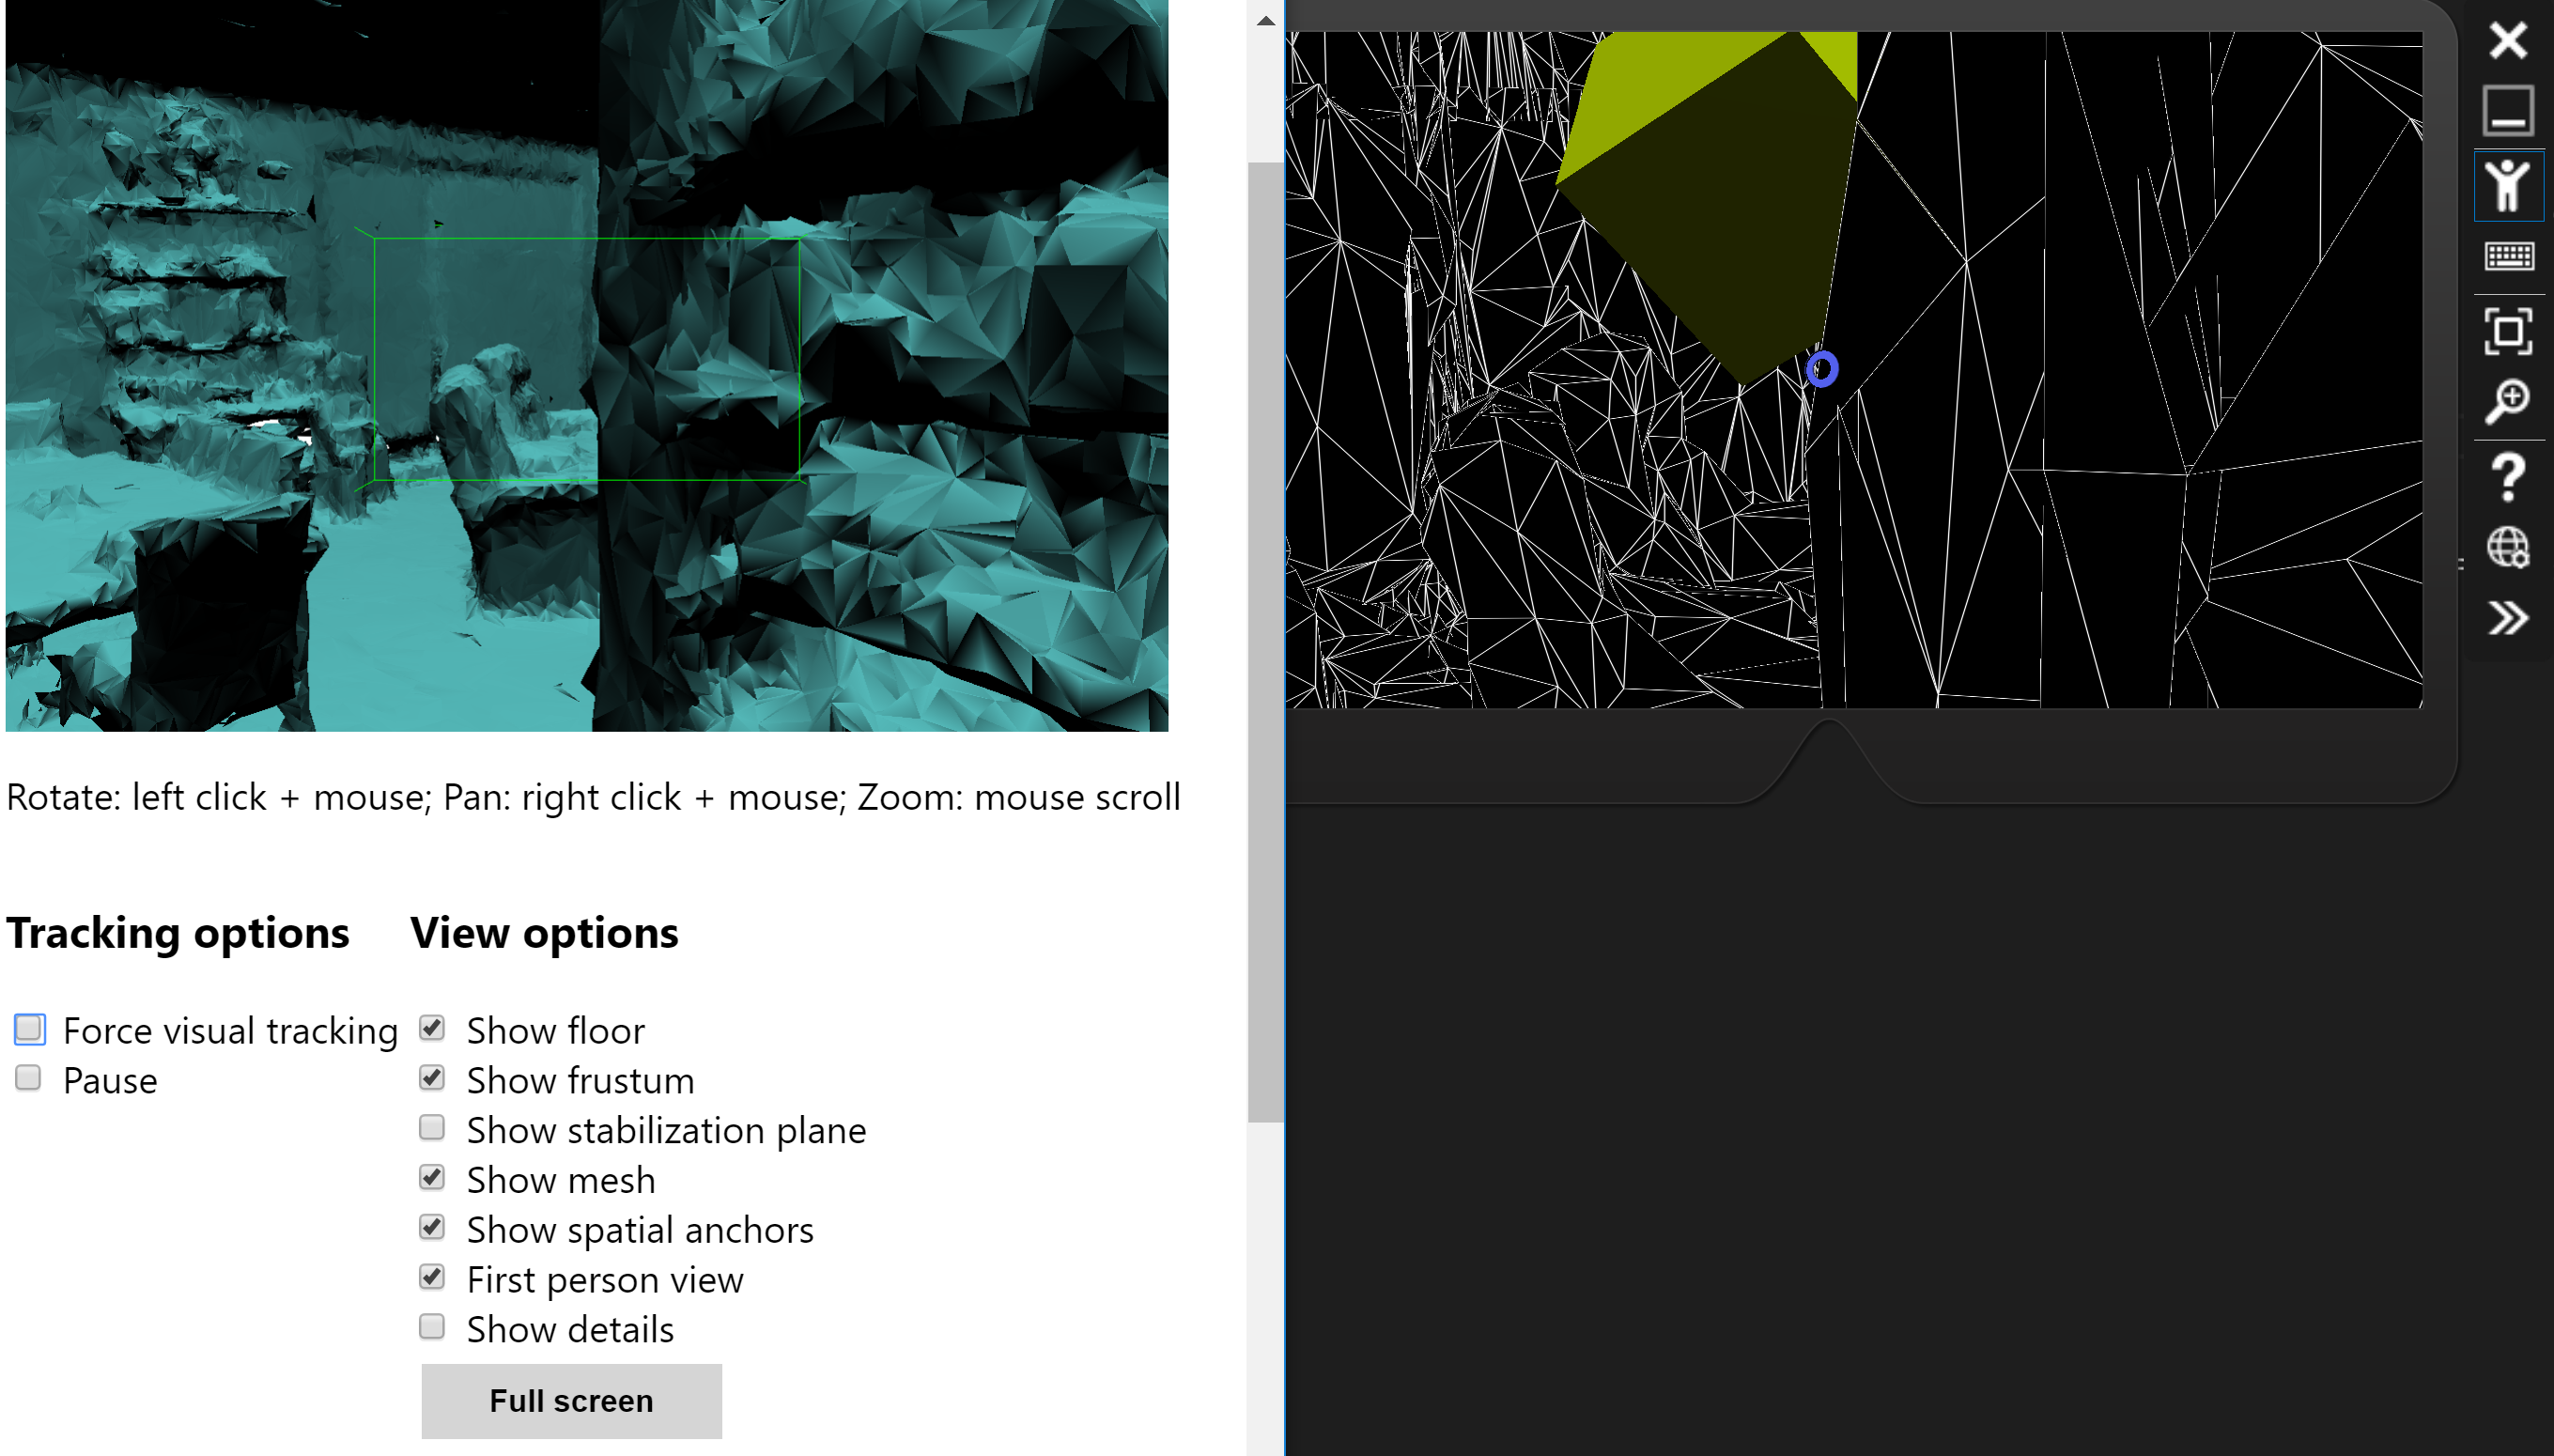The image size is (2554, 1456).
Task: Click the Tracking options heading
Action: click(x=178, y=933)
